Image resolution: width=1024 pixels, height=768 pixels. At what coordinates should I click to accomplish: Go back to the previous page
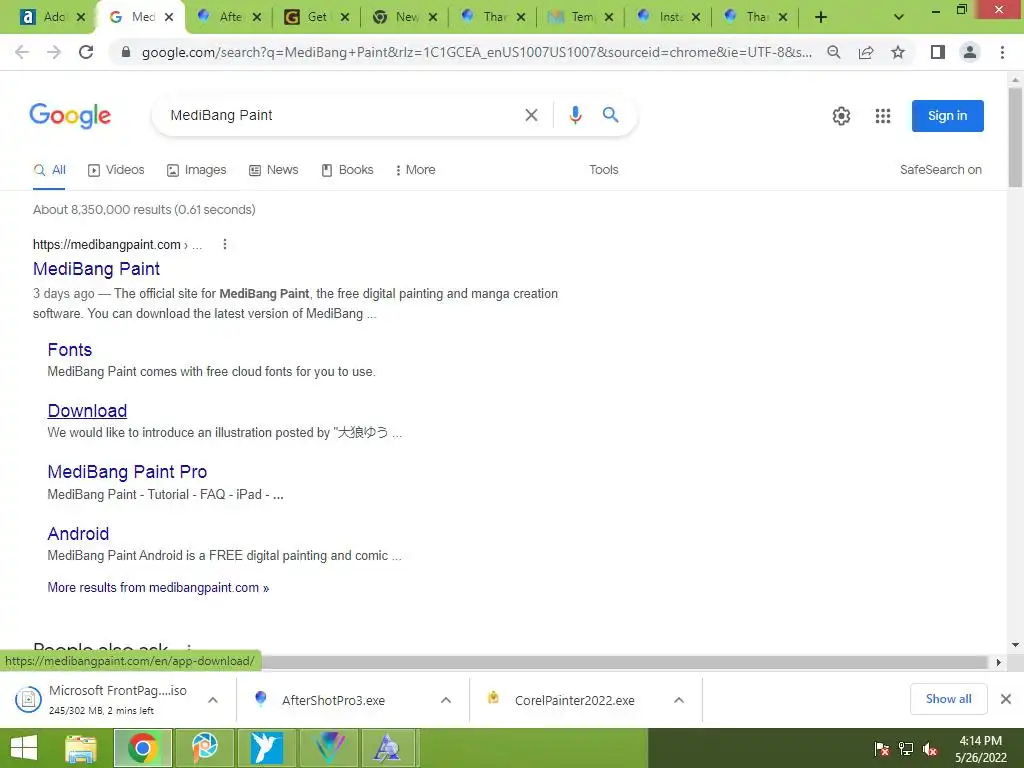click(22, 52)
